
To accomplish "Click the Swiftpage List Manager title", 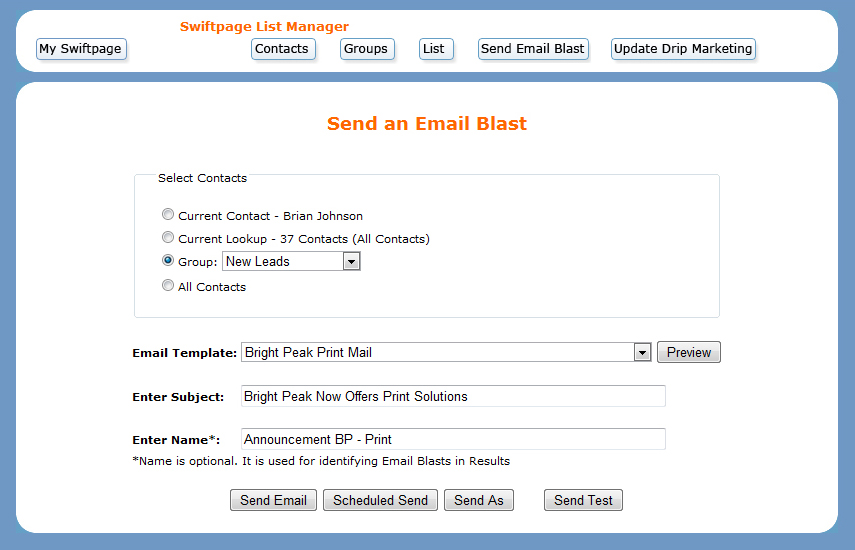I will [264, 27].
